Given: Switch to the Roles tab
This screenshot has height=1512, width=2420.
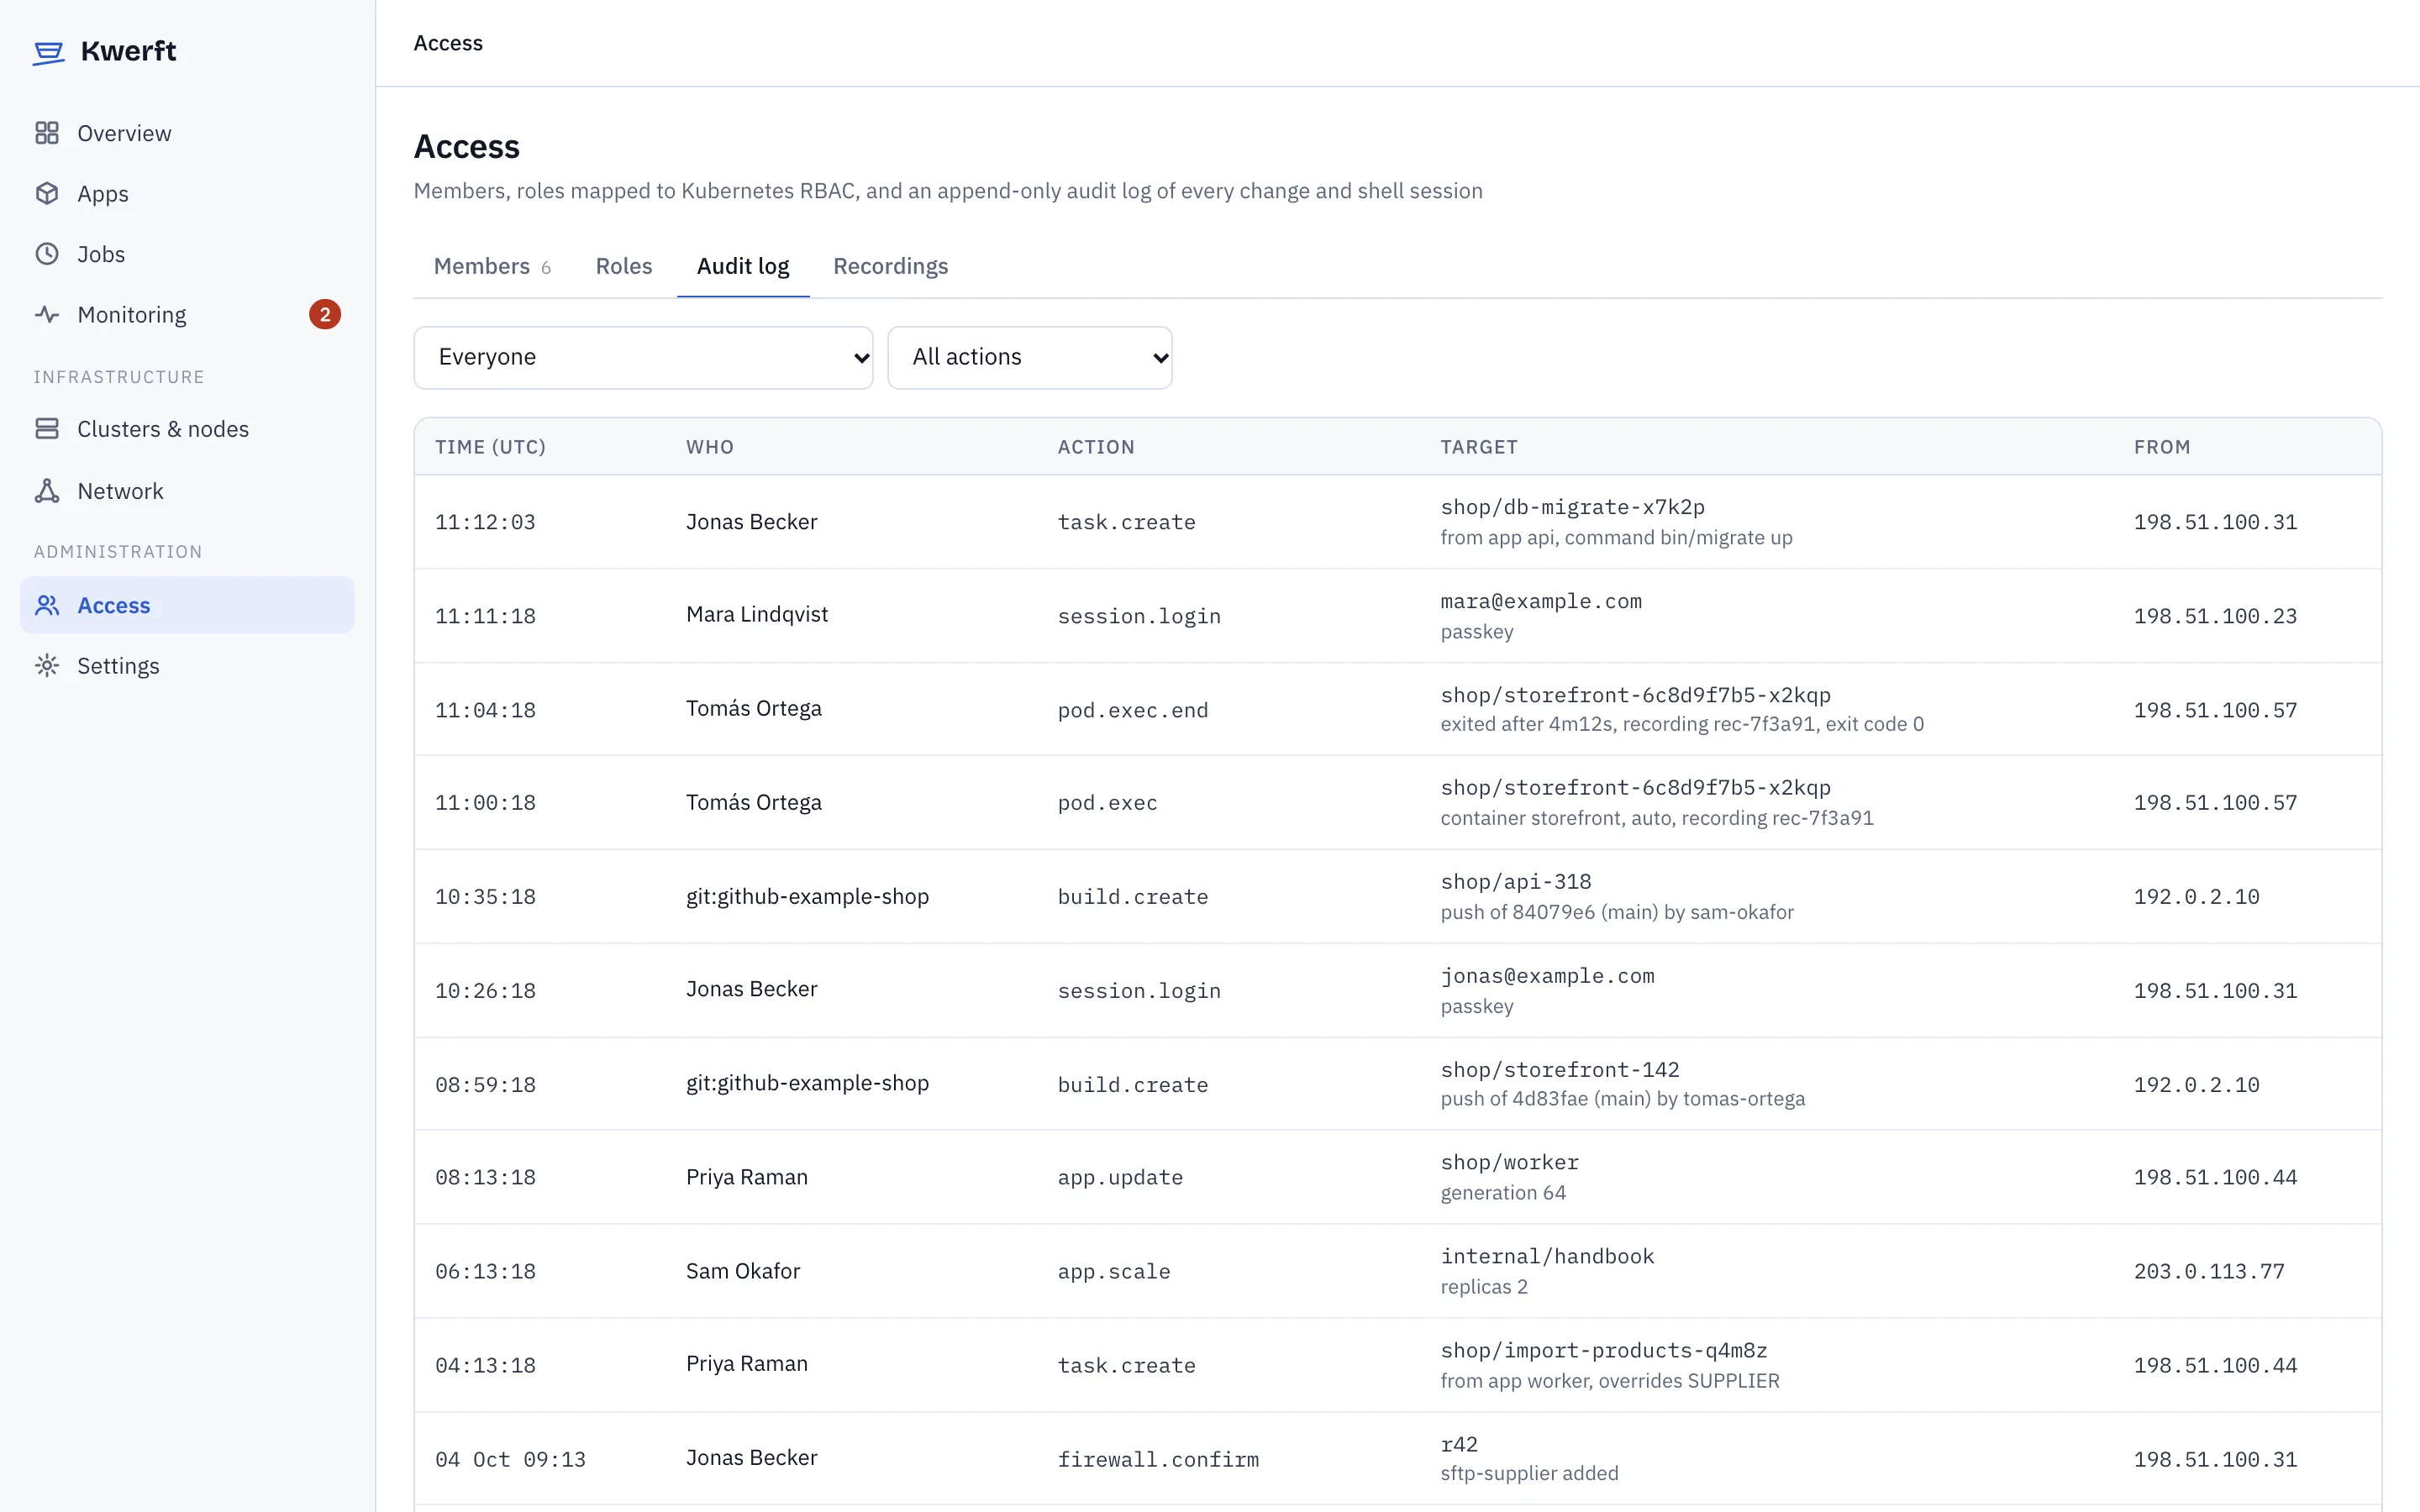Looking at the screenshot, I should 624,266.
